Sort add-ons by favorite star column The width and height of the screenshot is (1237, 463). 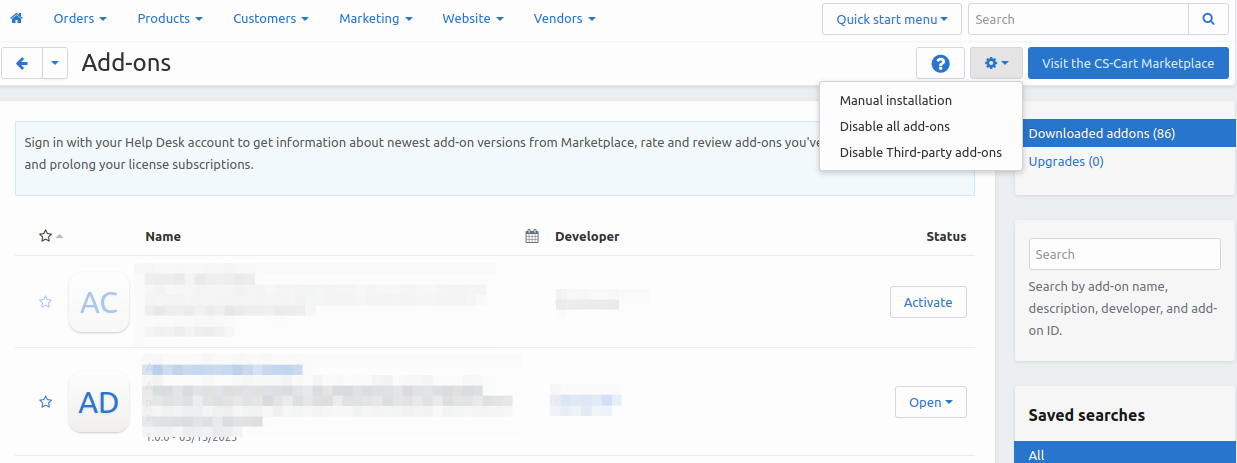tap(50, 236)
